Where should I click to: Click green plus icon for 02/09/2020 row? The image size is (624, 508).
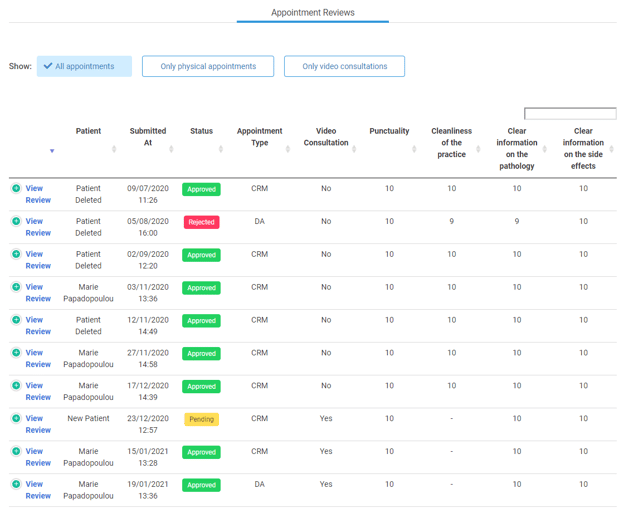(16, 254)
